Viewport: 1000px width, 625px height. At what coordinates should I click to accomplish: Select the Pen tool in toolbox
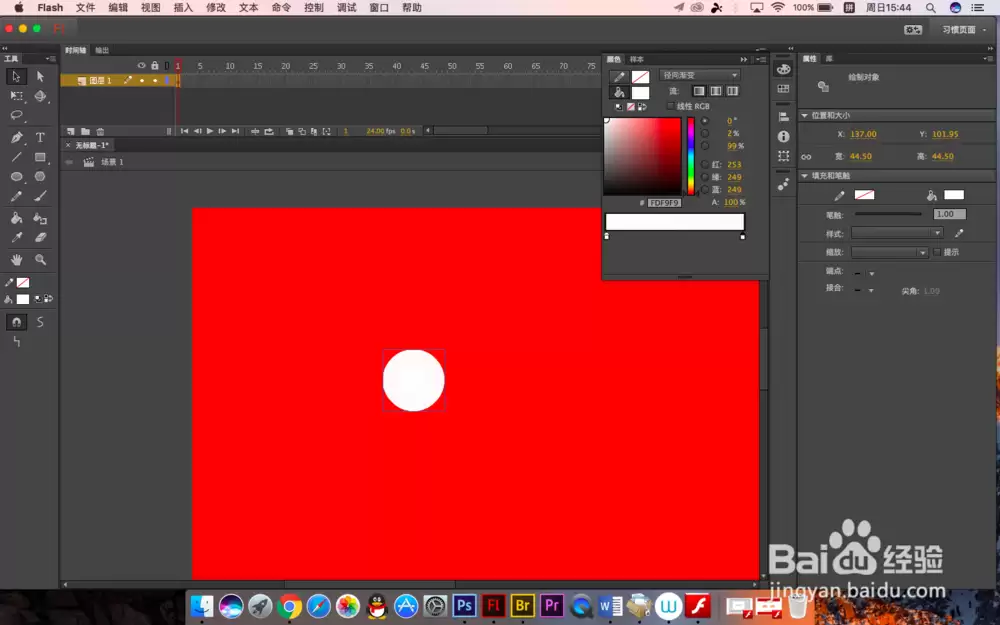[x=17, y=137]
